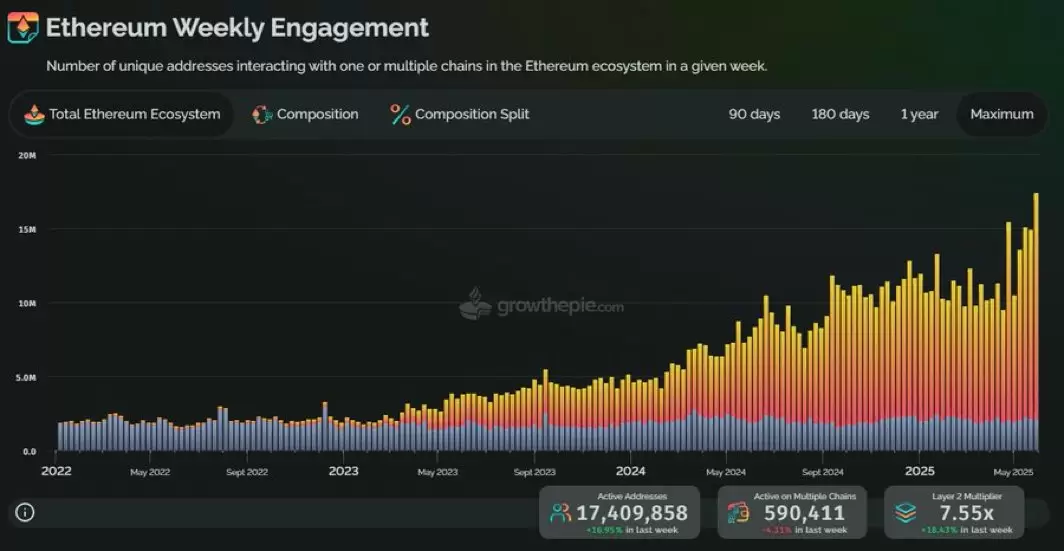The height and width of the screenshot is (551, 1064).
Task: Click the 7.55x Layer 2 Multiplier card
Action: click(954, 512)
